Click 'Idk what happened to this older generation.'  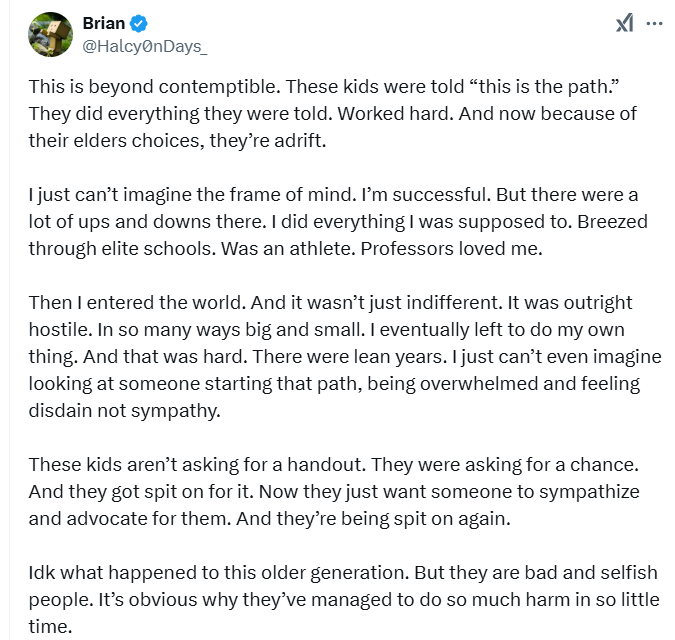[219, 573]
